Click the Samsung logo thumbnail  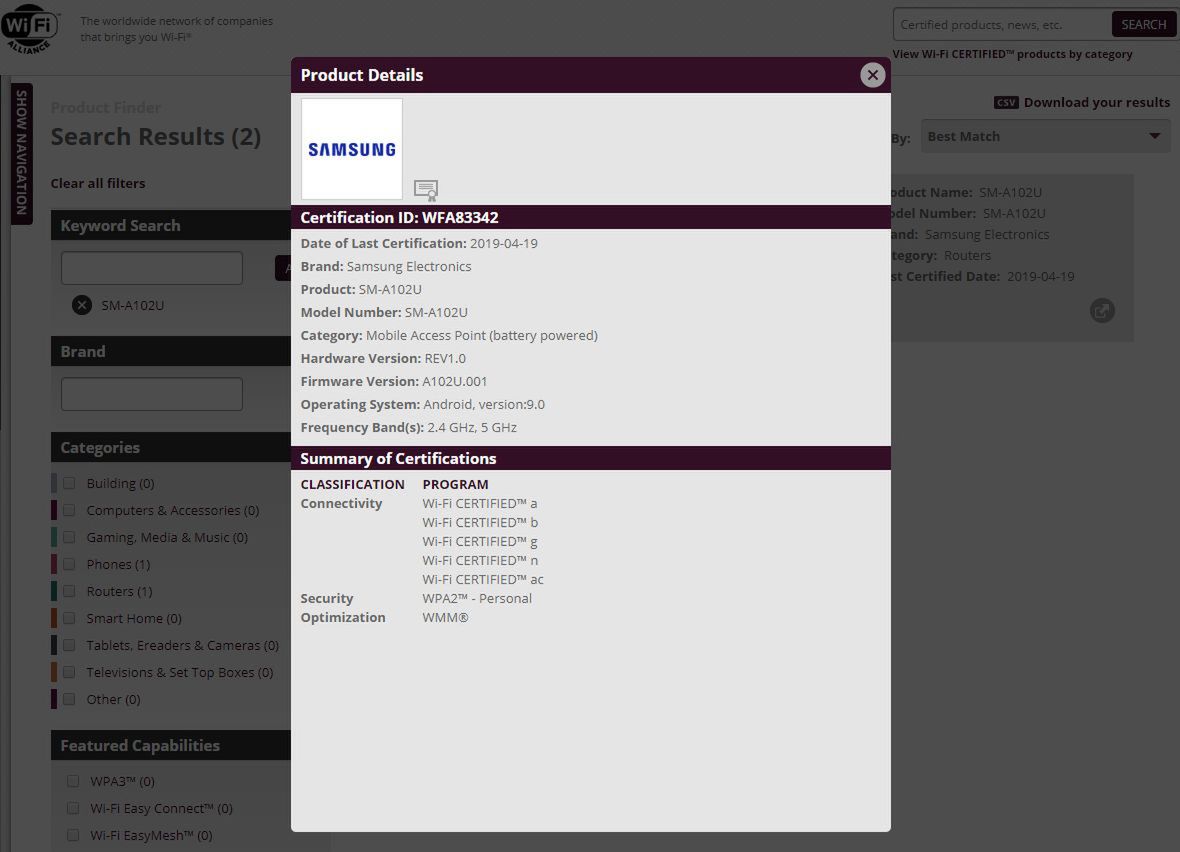tap(351, 149)
